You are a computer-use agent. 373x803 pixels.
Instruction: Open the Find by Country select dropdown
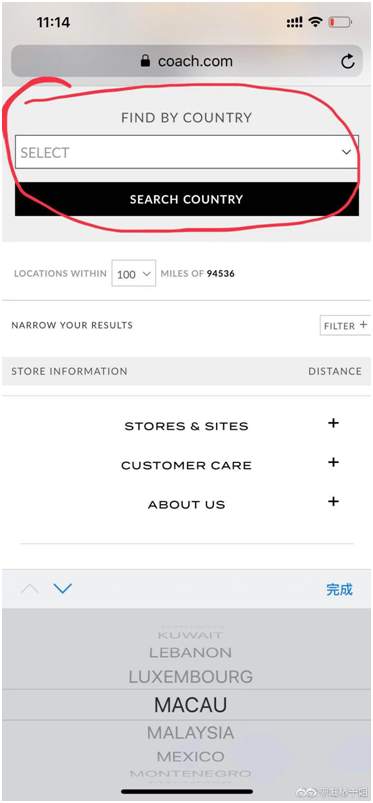click(x=186, y=152)
